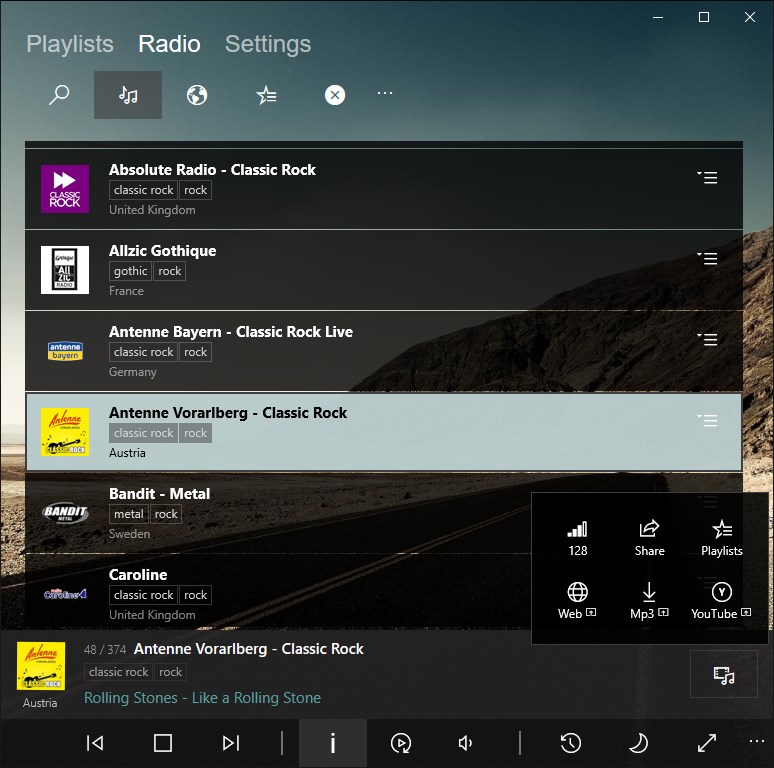774x768 pixels.
Task: Click the metal tag on Bandit
Action: point(128,514)
